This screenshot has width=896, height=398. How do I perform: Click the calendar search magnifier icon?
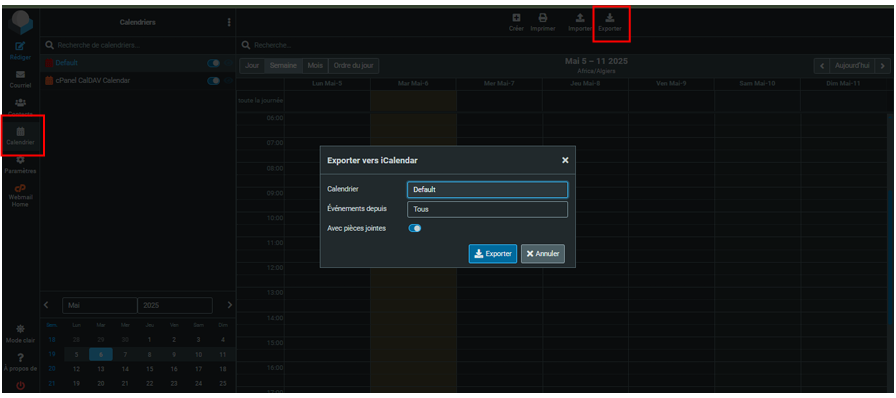tap(50, 45)
